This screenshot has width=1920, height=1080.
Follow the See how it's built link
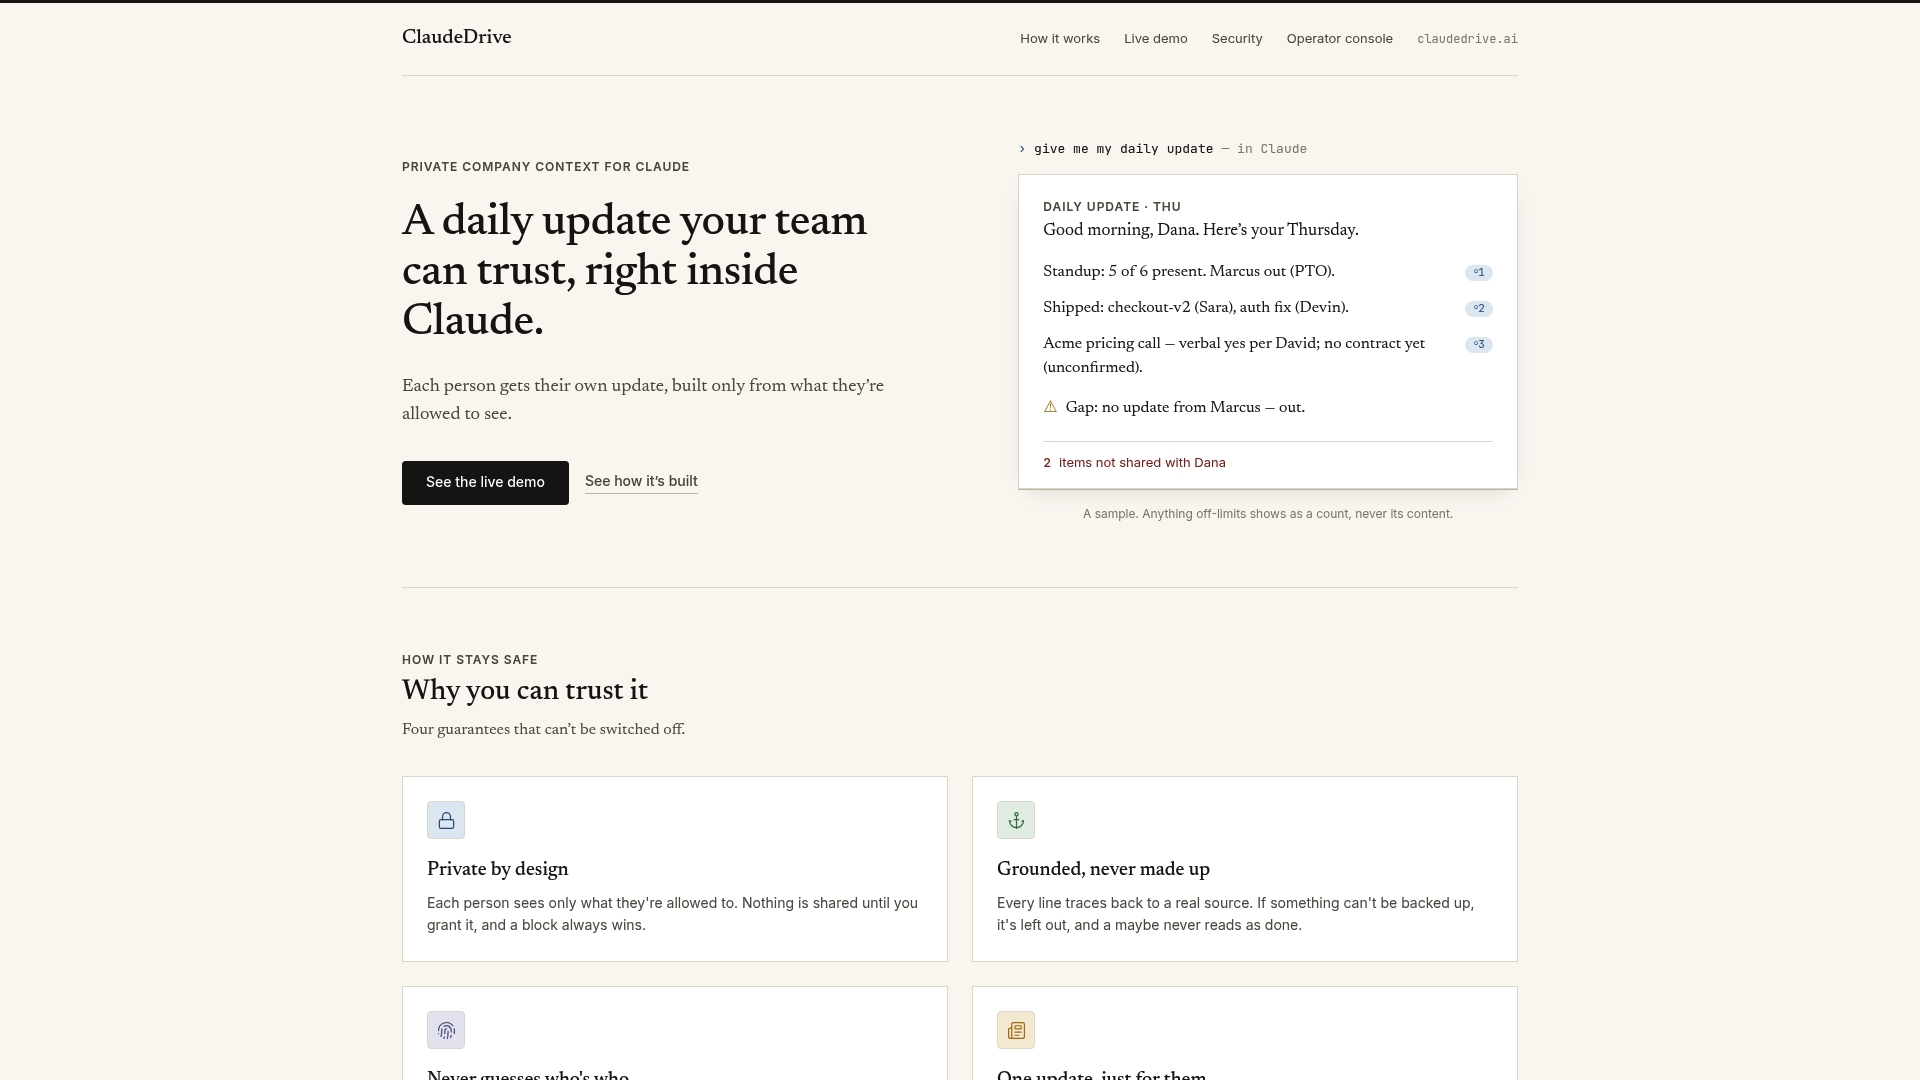[x=641, y=482]
